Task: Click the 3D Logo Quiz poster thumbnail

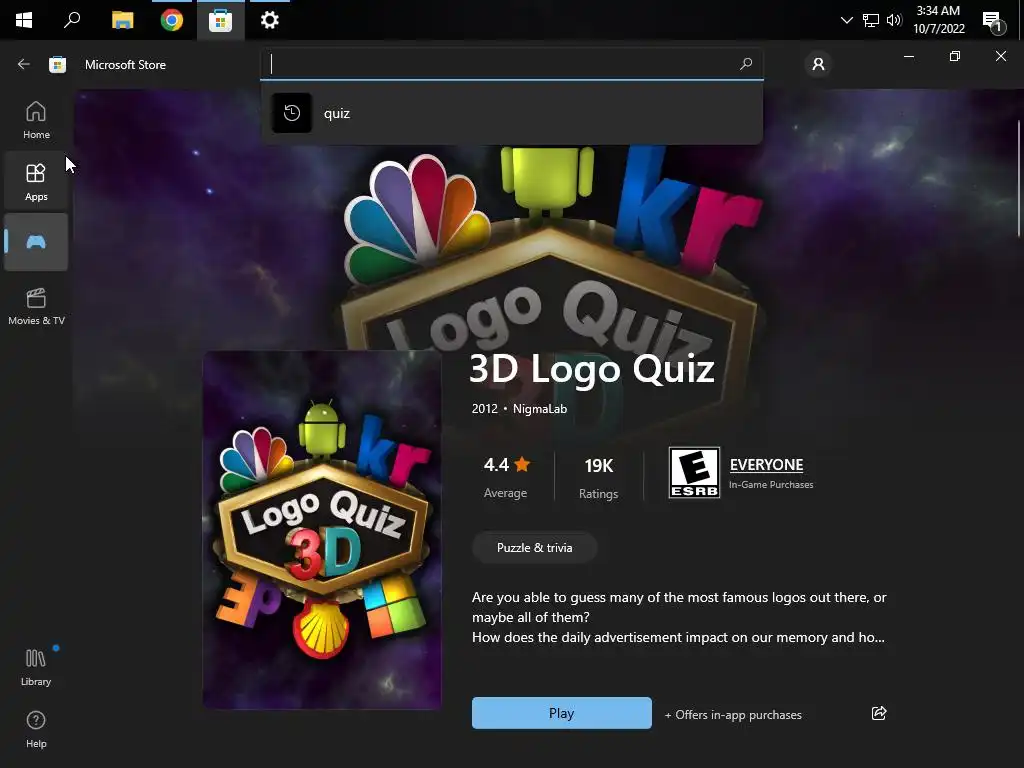Action: click(322, 530)
